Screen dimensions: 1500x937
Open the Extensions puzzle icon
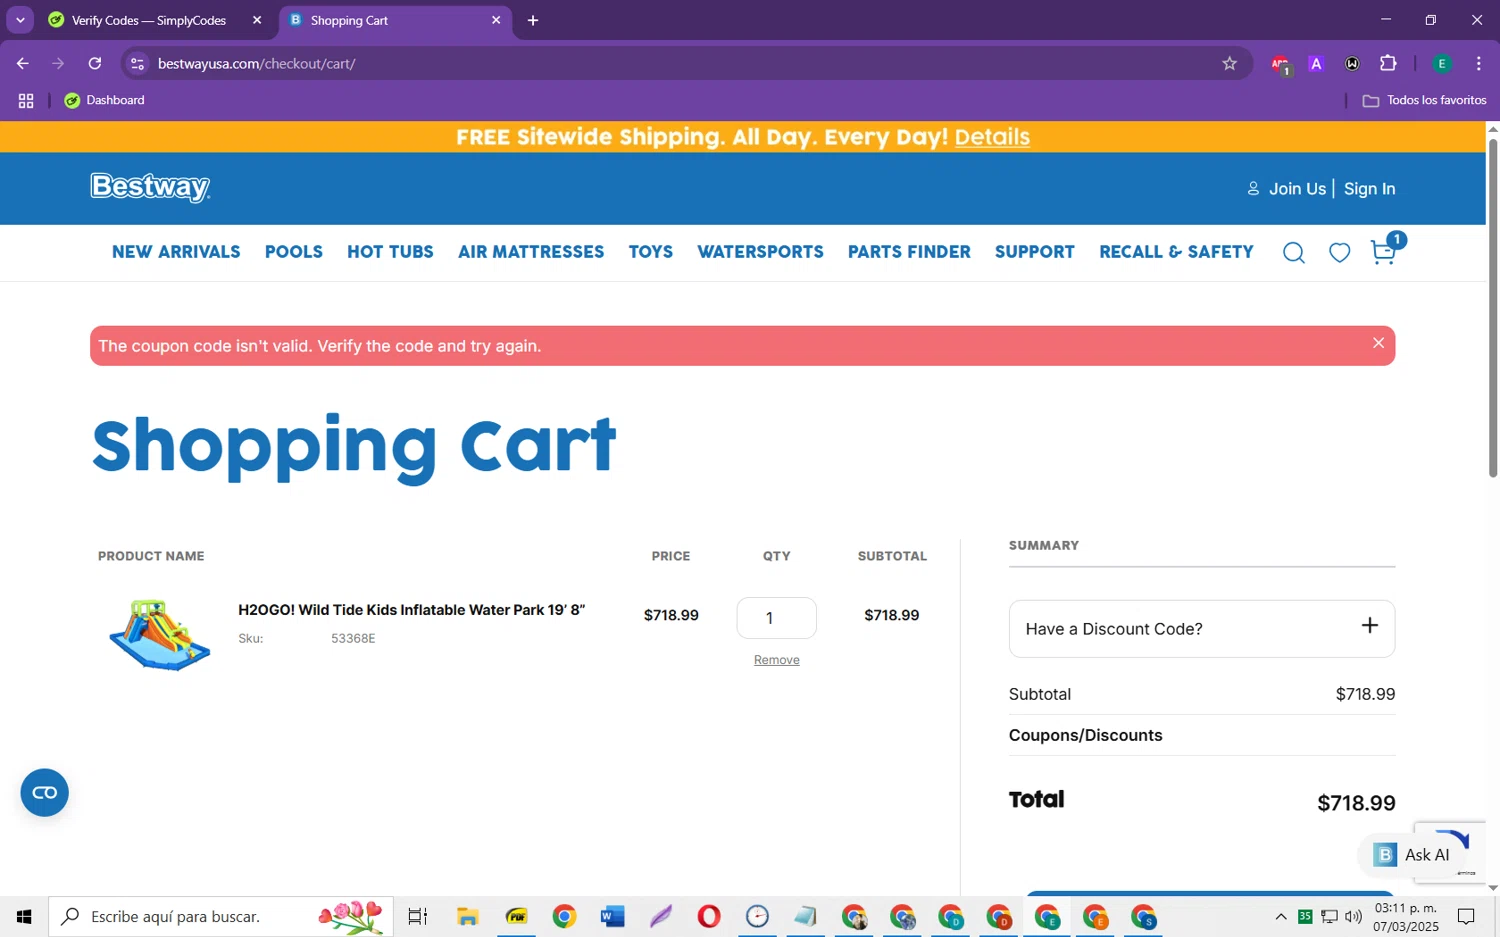pyautogui.click(x=1388, y=64)
